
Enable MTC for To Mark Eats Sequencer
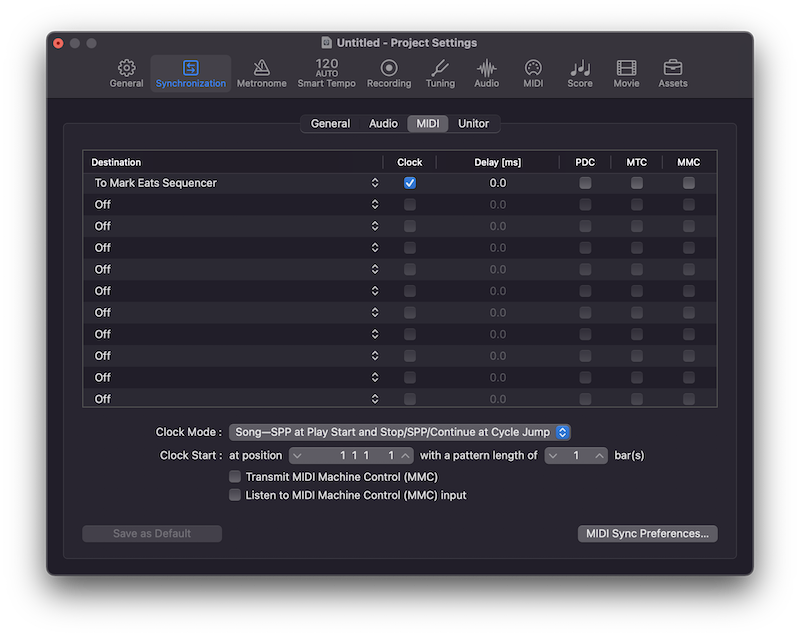point(637,183)
